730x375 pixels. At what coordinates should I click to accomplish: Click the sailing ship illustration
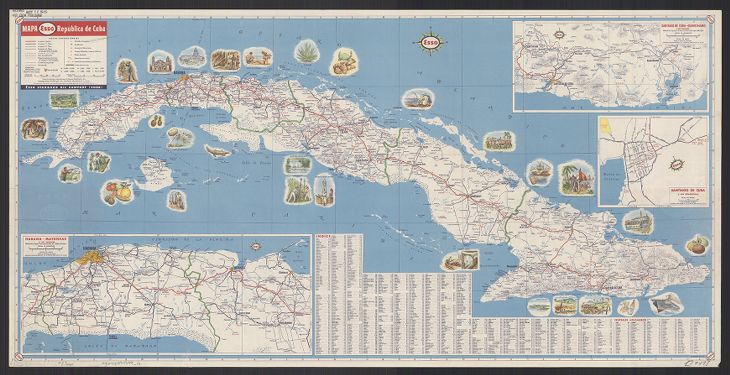[540, 172]
